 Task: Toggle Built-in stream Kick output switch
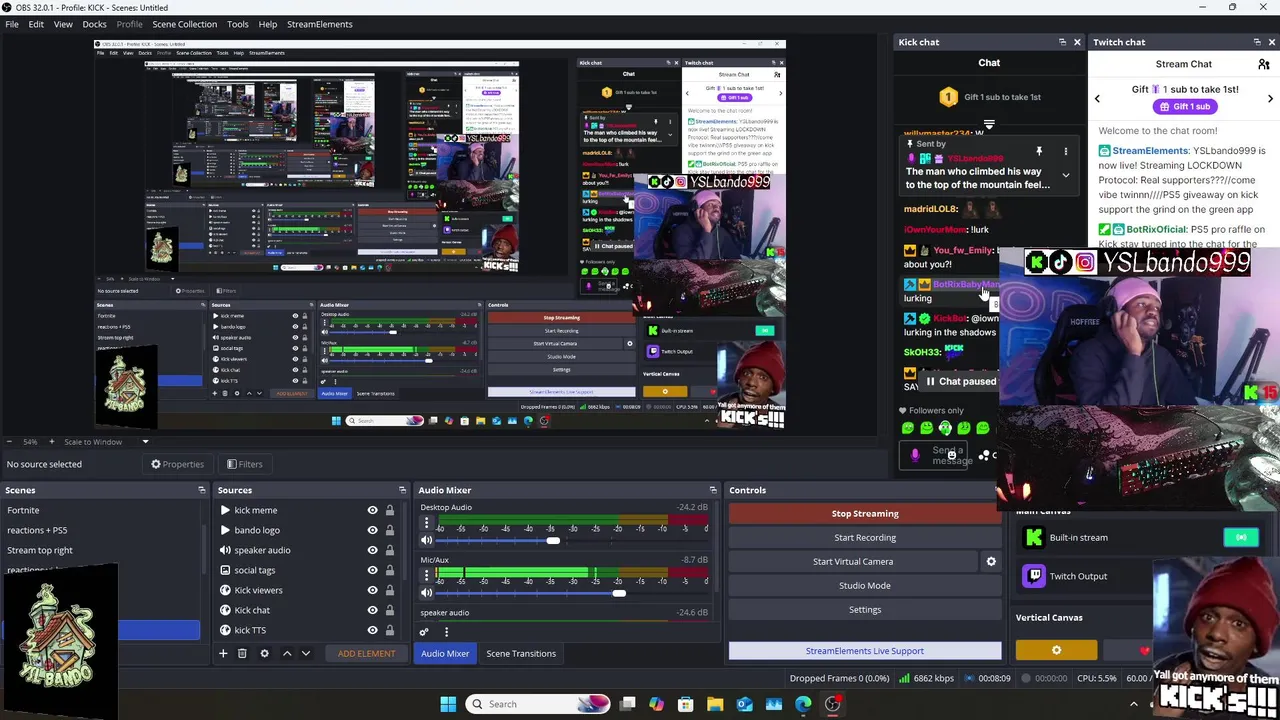[x=1241, y=537]
